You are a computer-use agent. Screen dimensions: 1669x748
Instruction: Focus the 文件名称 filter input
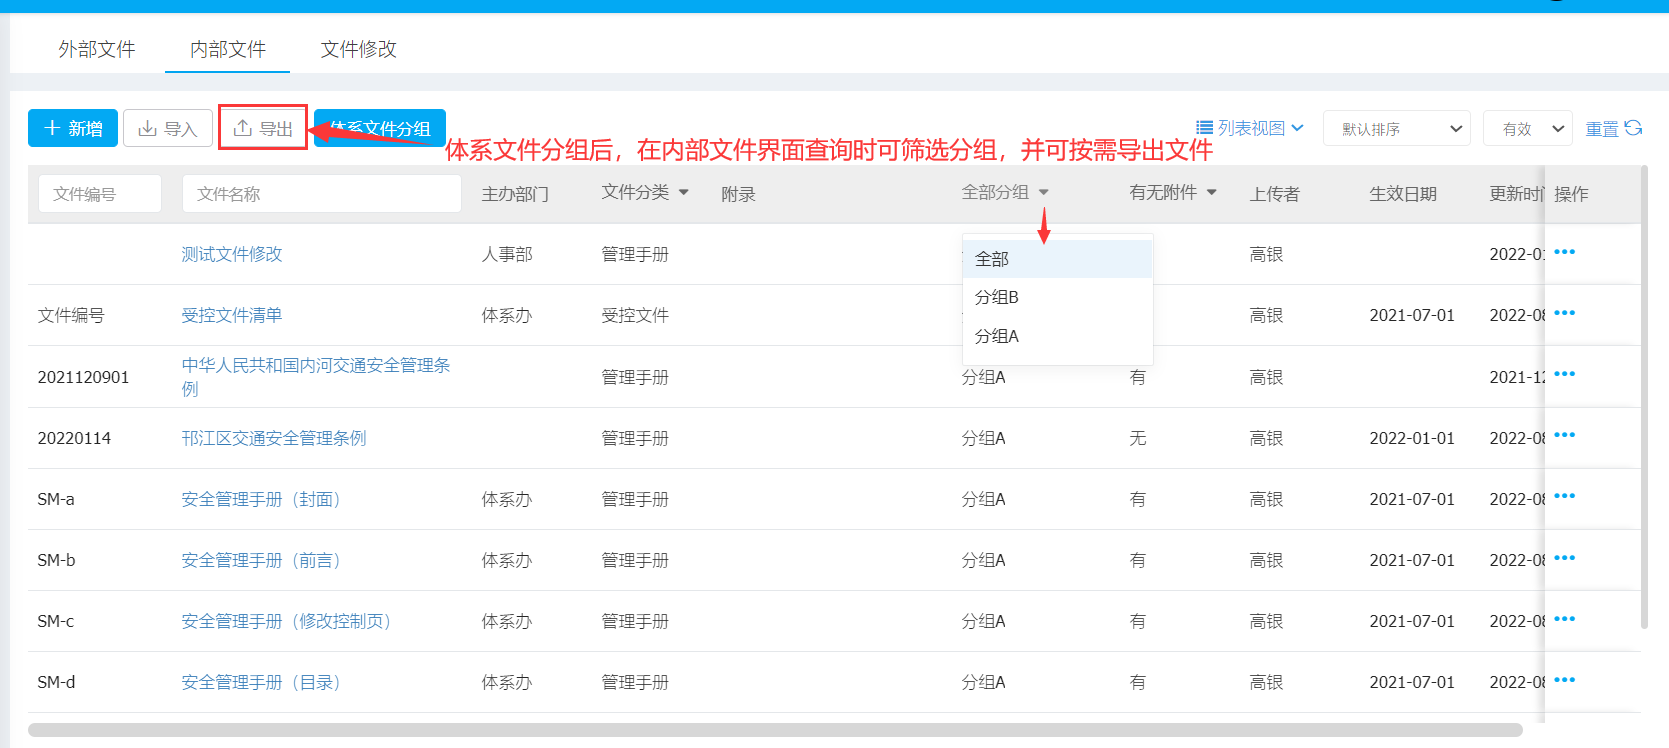click(x=321, y=194)
